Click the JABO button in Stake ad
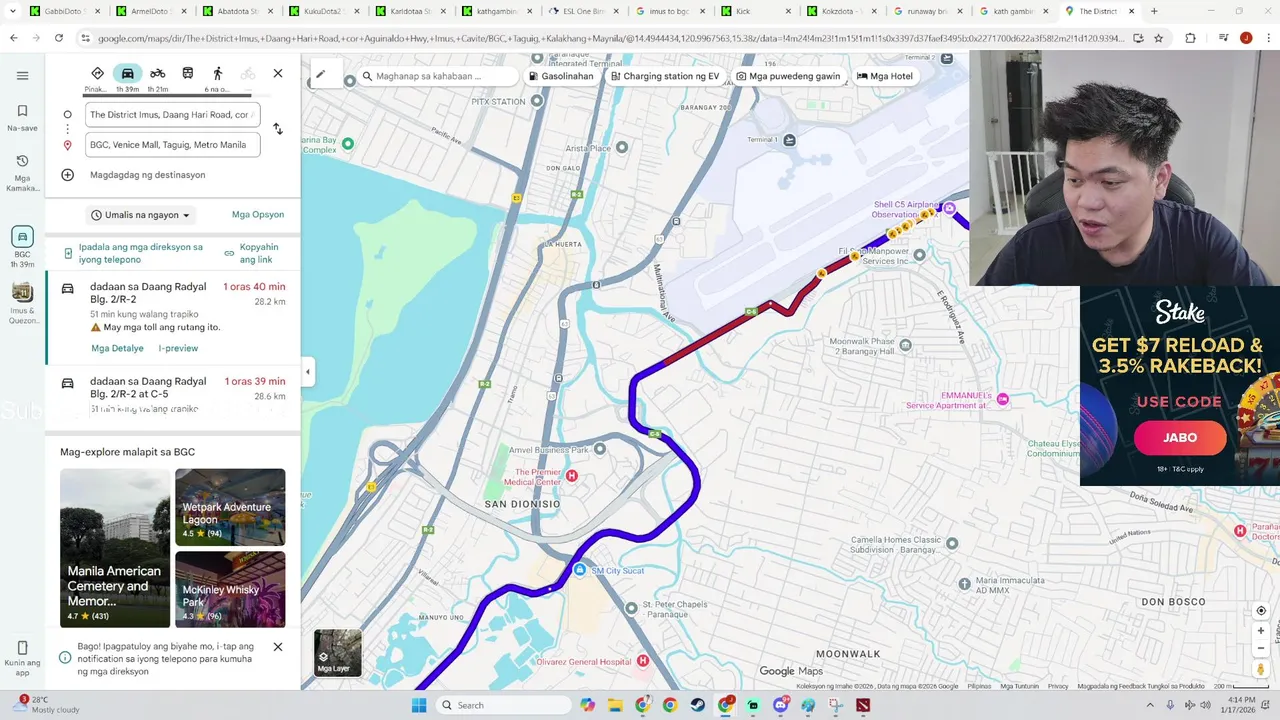The image size is (1280, 720). pos(1180,437)
